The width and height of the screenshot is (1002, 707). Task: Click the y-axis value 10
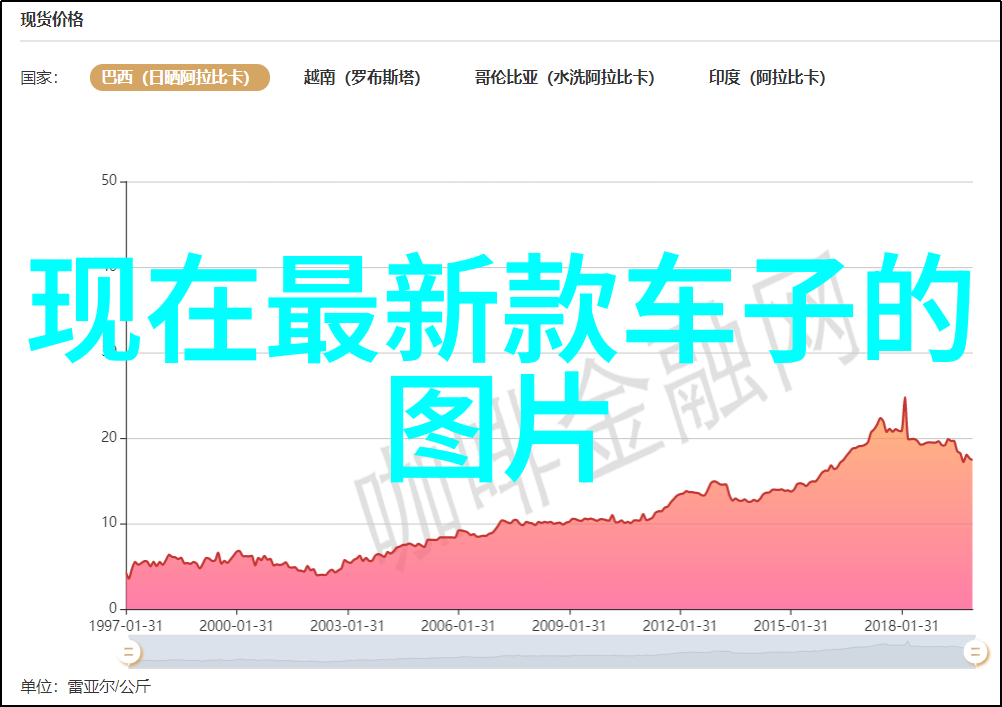click(109, 523)
